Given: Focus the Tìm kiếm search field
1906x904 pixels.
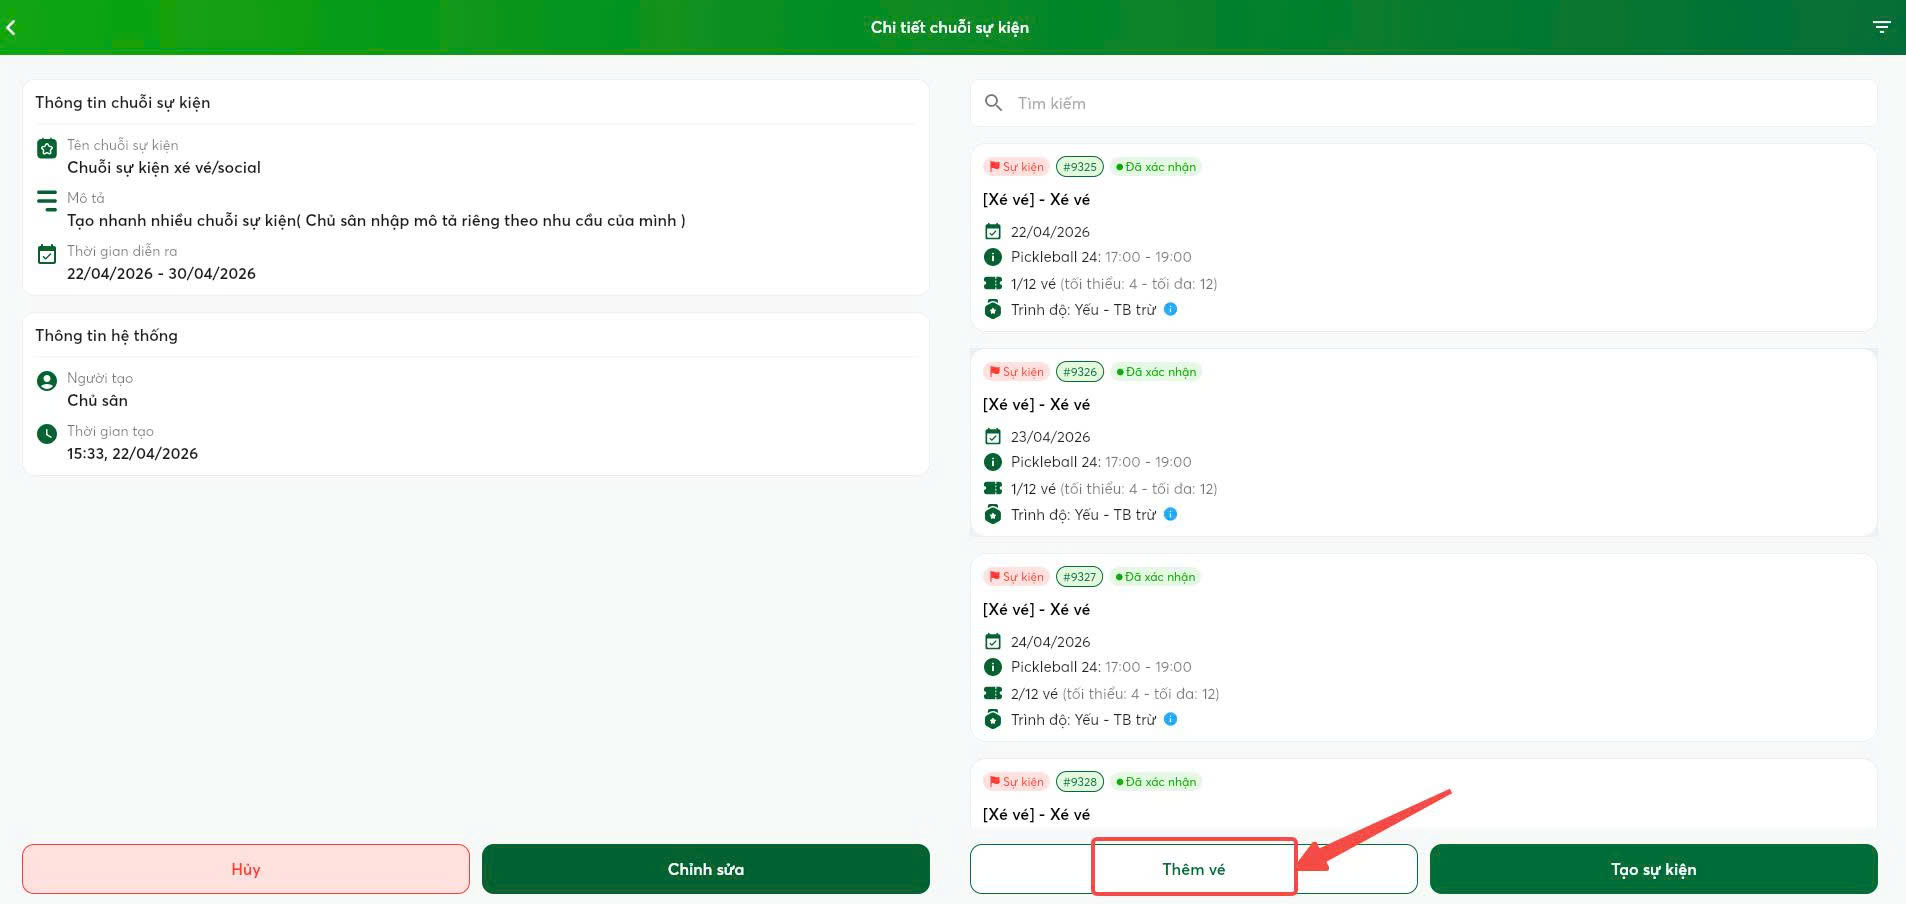Looking at the screenshot, I should [x=1423, y=103].
